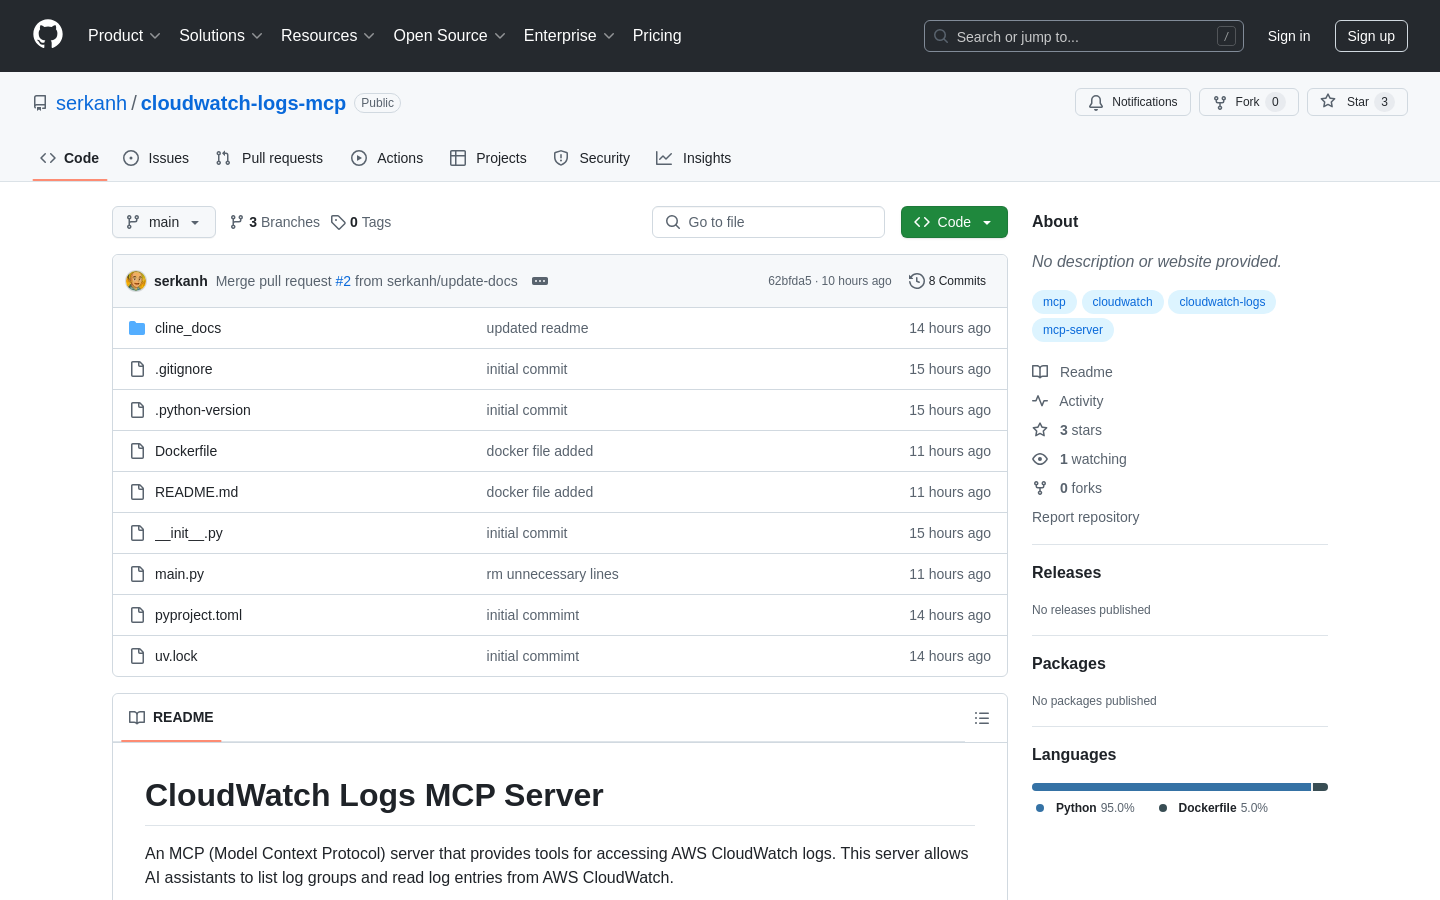This screenshot has height=900, width=1440.
Task: View 0 Tags link
Action: click(361, 222)
